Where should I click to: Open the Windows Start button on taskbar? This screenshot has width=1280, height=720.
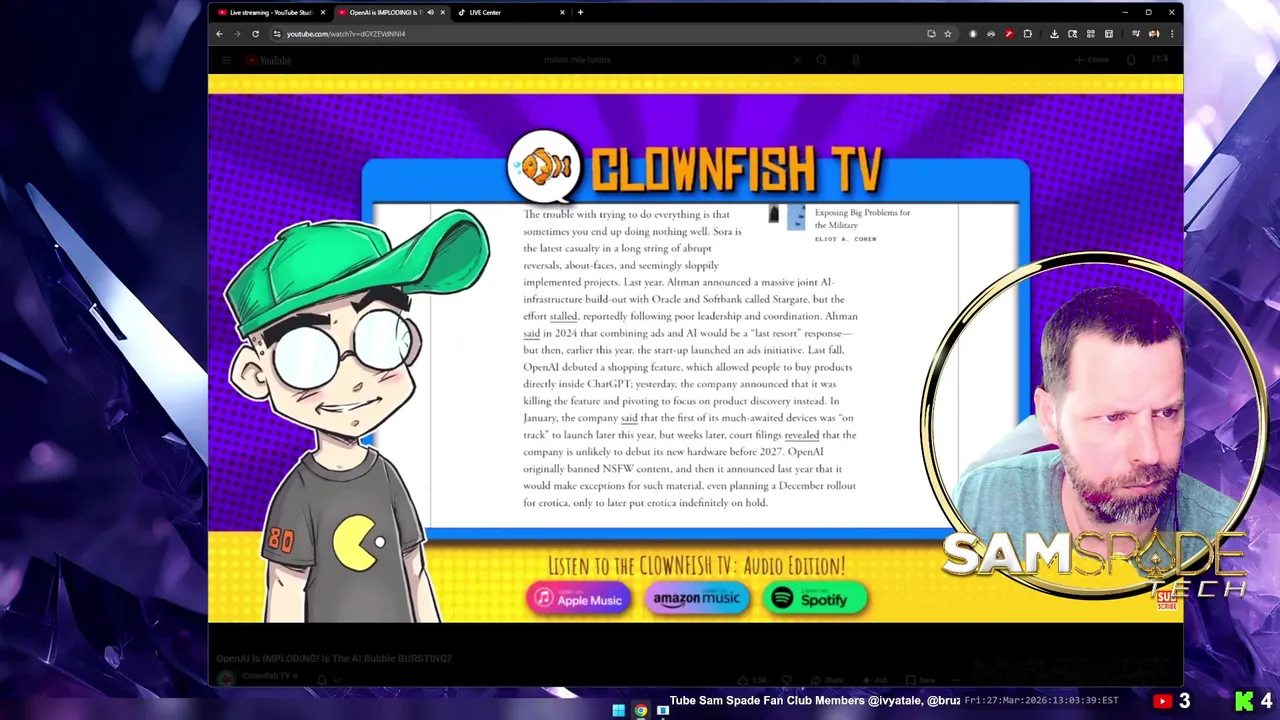(618, 711)
